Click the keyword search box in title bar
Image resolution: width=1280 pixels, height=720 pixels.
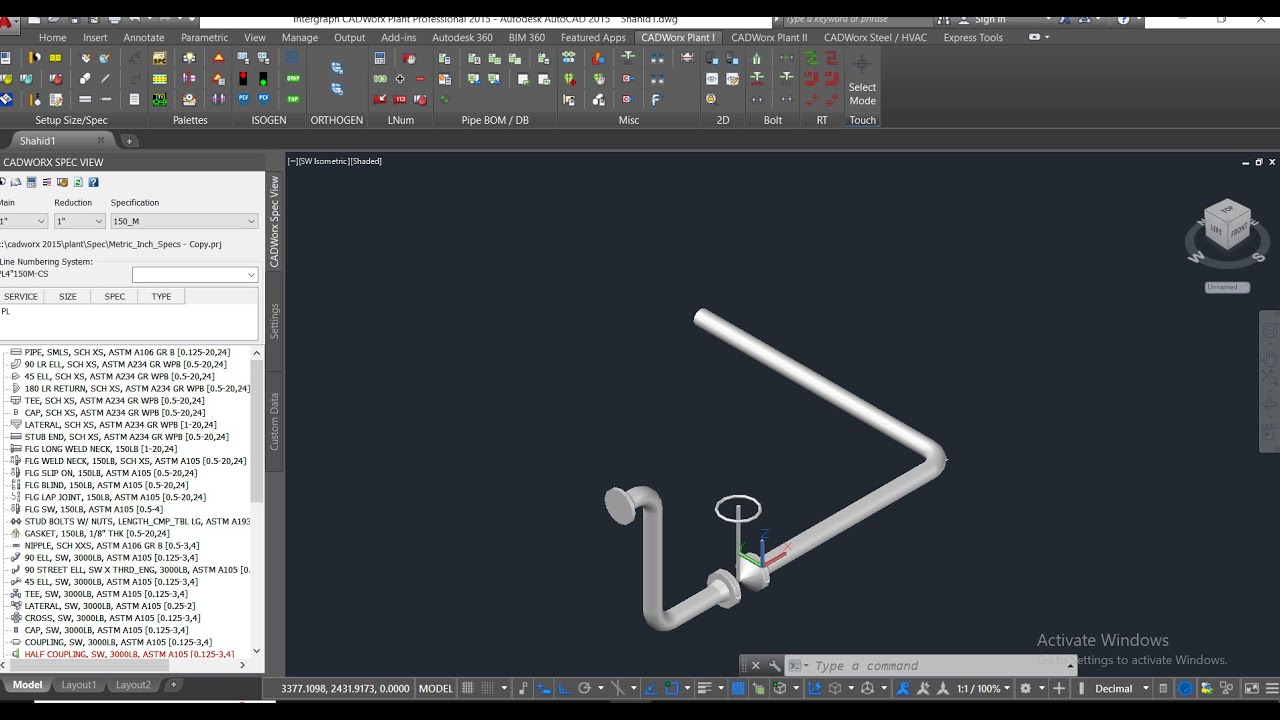tap(860, 19)
